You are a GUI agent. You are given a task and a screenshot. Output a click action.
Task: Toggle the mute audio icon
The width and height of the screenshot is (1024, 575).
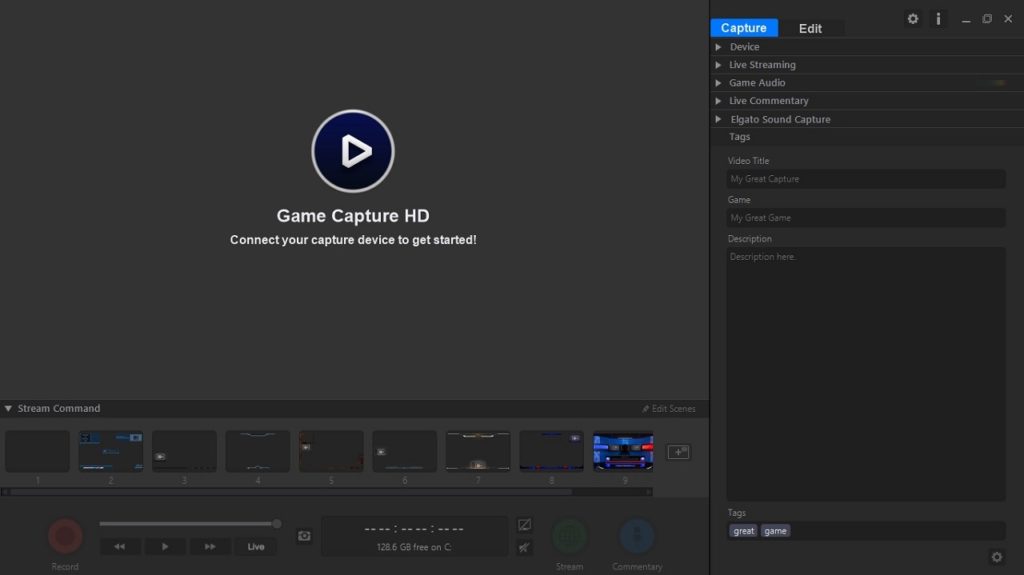point(524,548)
